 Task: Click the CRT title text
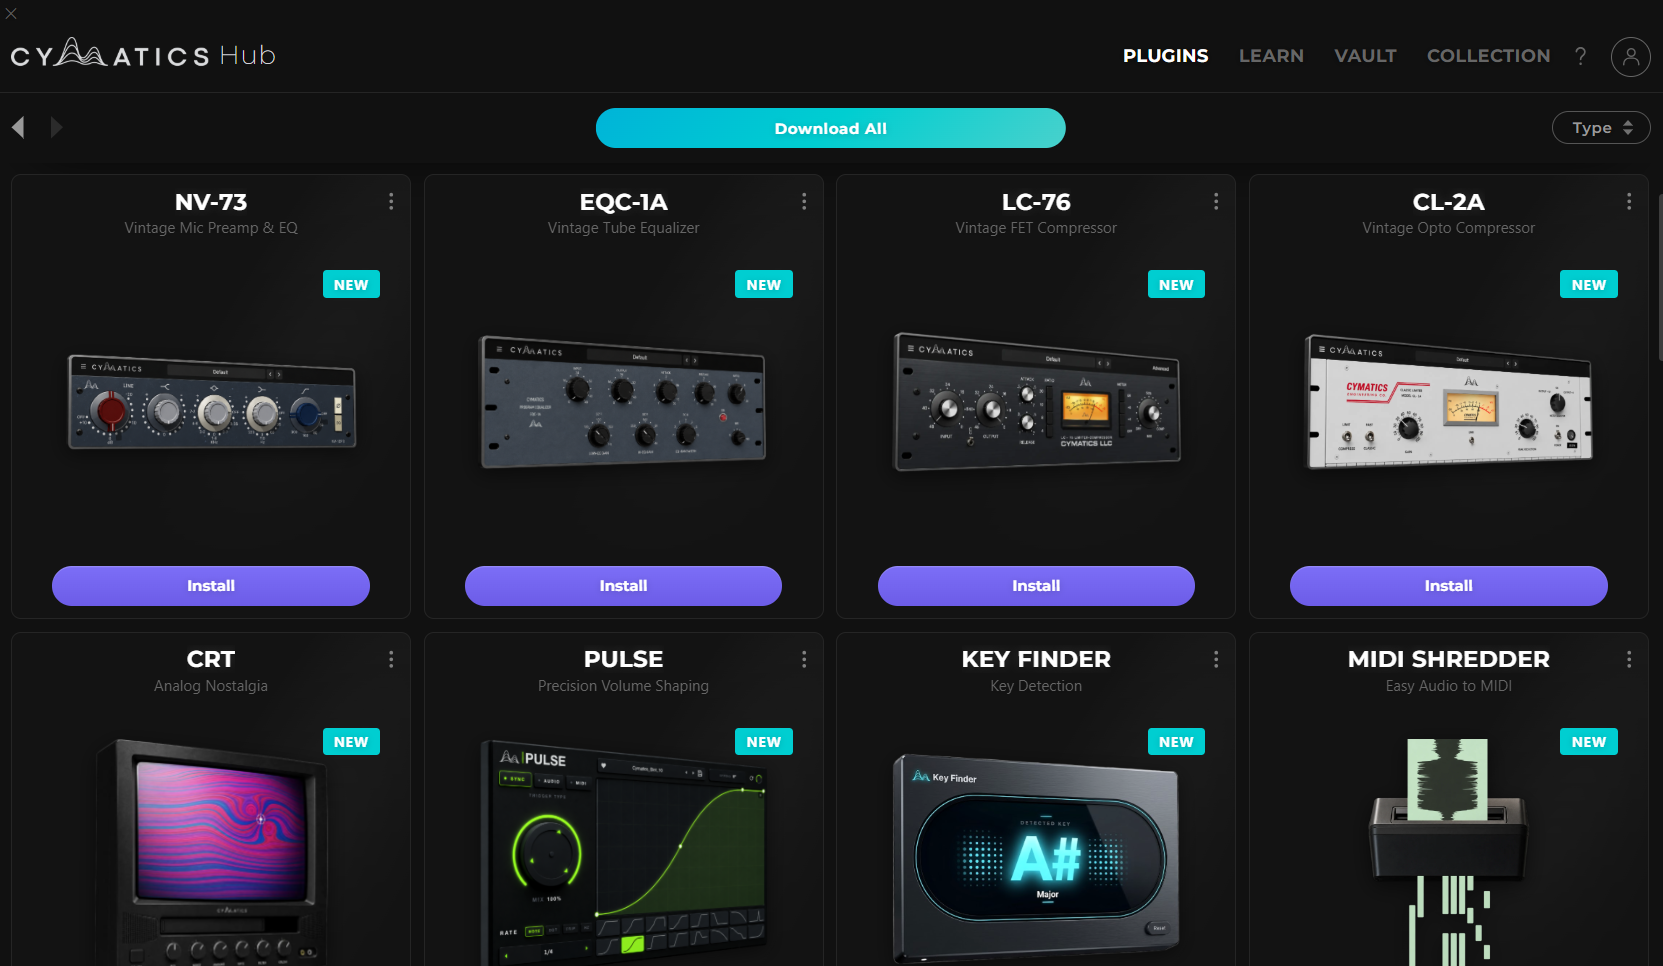click(211, 660)
